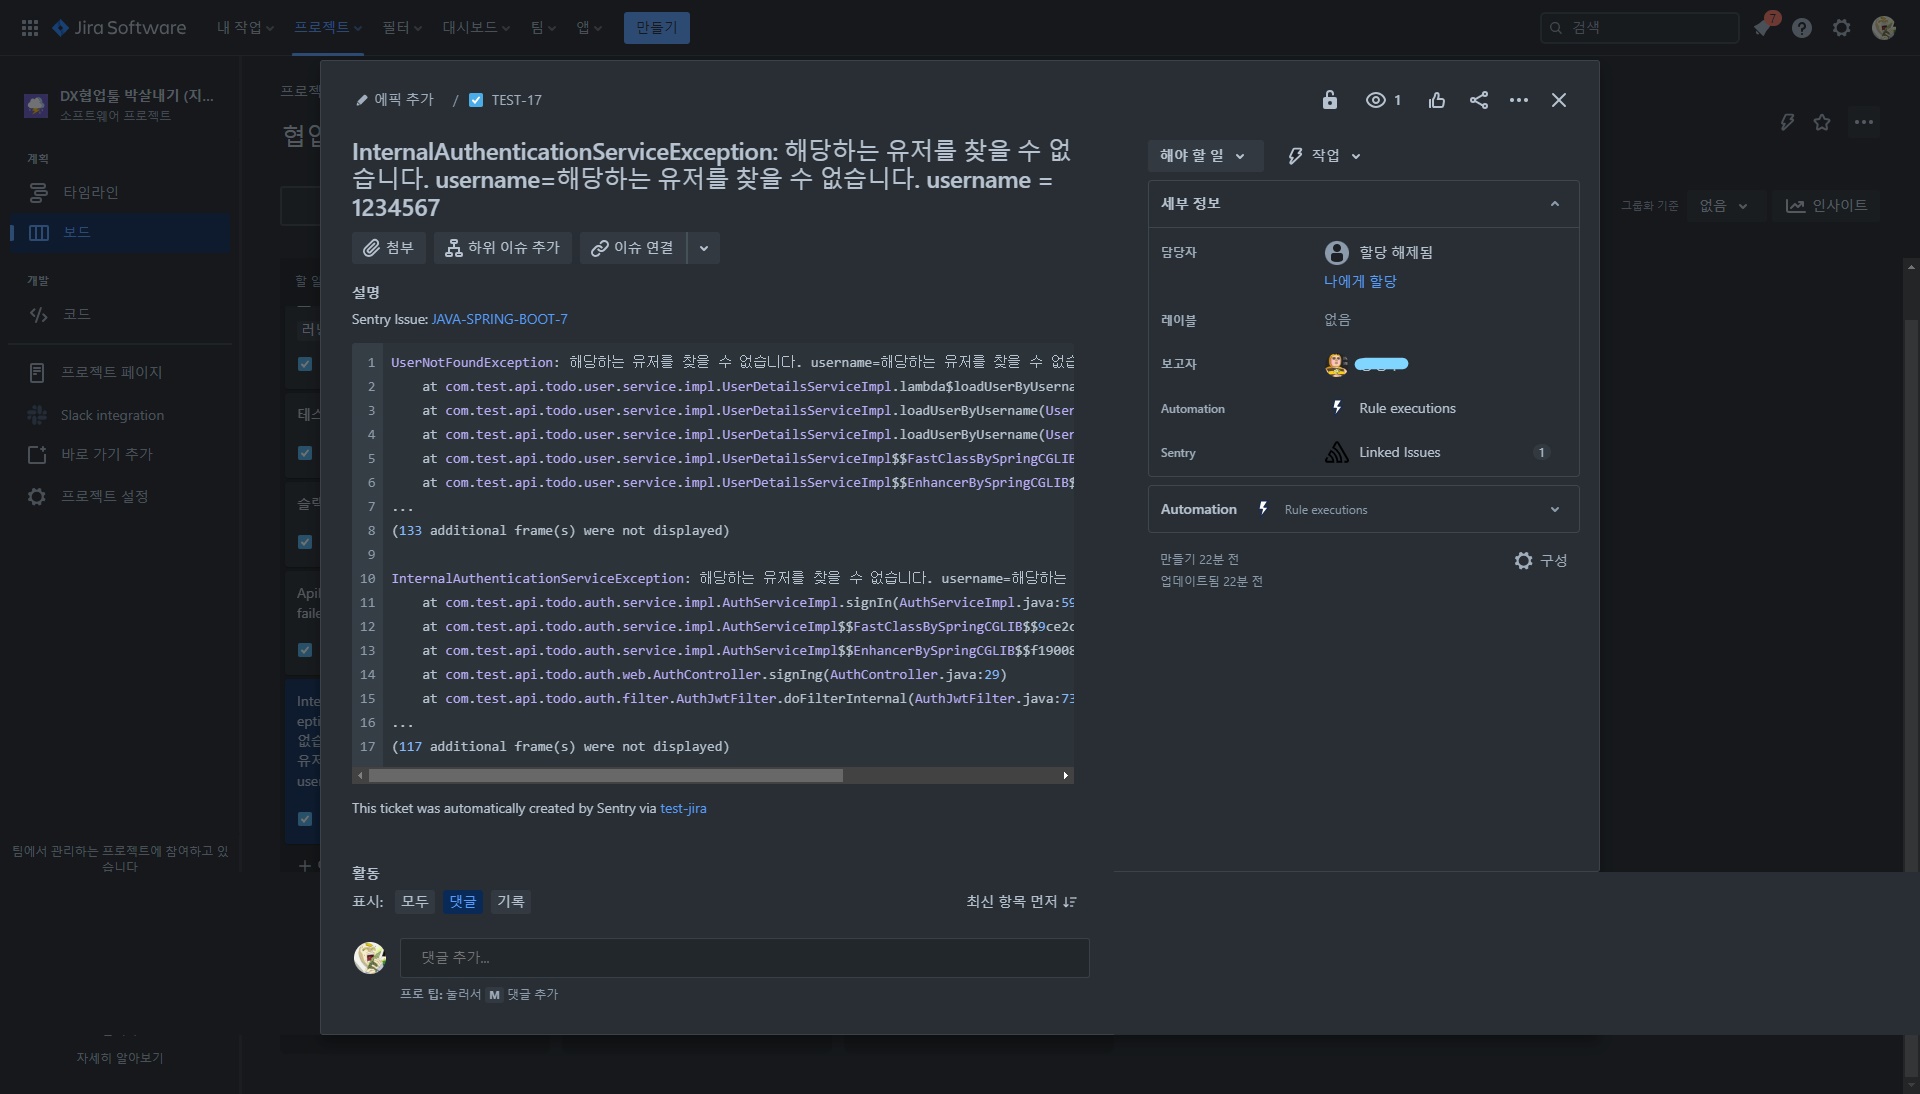Image resolution: width=1920 pixels, height=1094 pixels.
Task: Open the 대시보드 menu
Action: [476, 28]
